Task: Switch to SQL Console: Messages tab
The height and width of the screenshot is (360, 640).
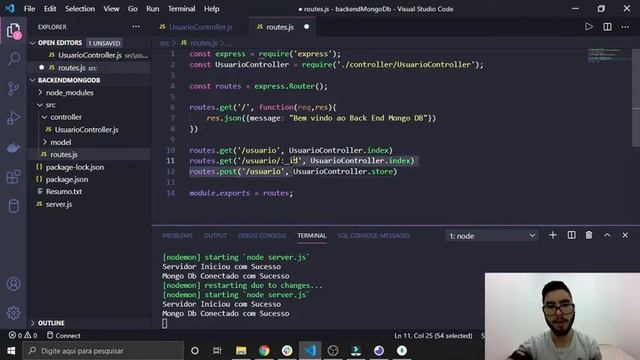Action: [373, 236]
